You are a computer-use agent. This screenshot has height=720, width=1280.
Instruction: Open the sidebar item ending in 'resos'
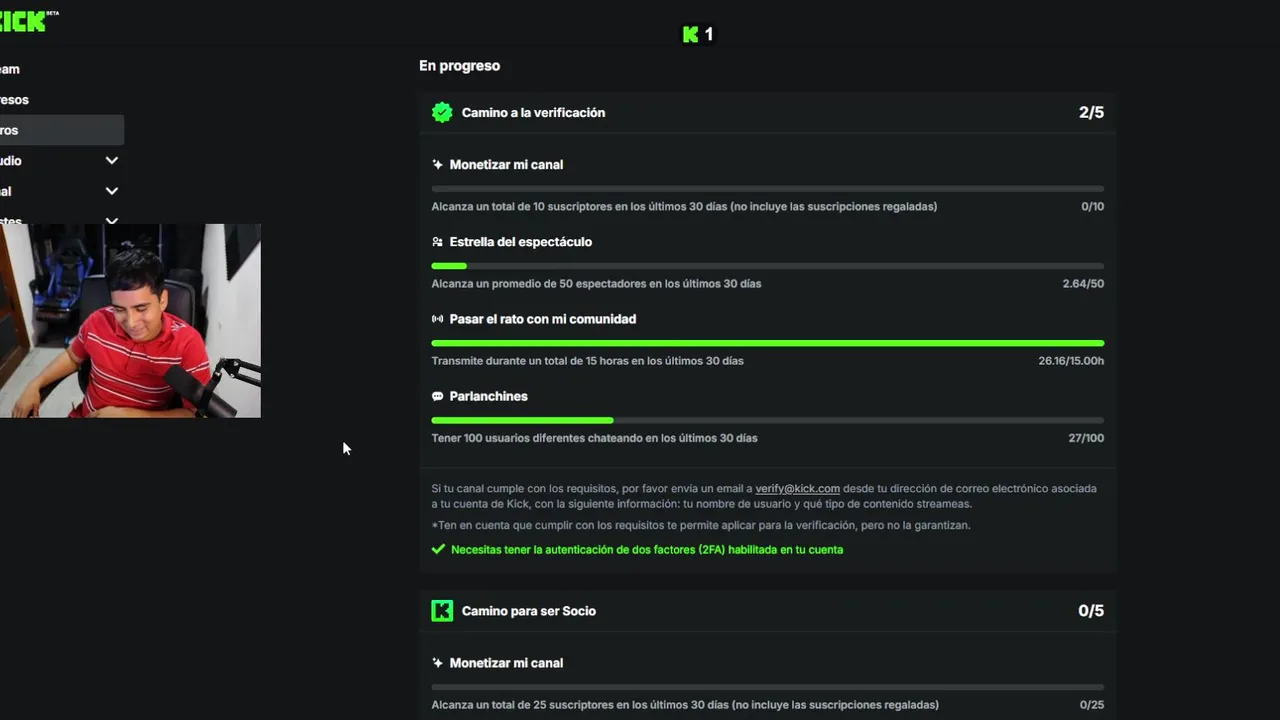click(x=14, y=100)
